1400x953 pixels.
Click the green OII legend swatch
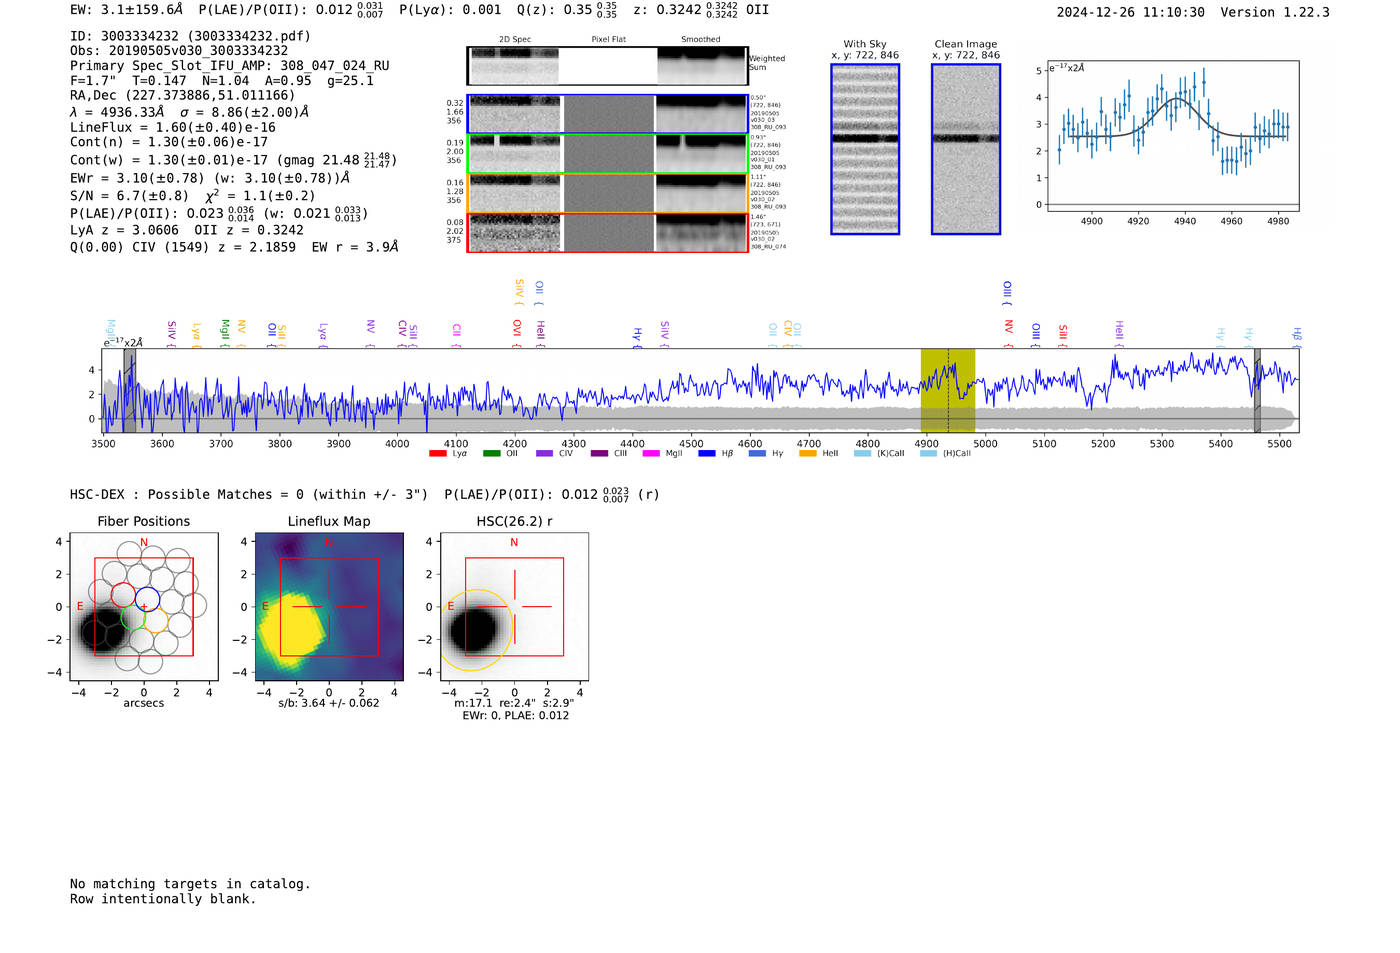point(491,454)
